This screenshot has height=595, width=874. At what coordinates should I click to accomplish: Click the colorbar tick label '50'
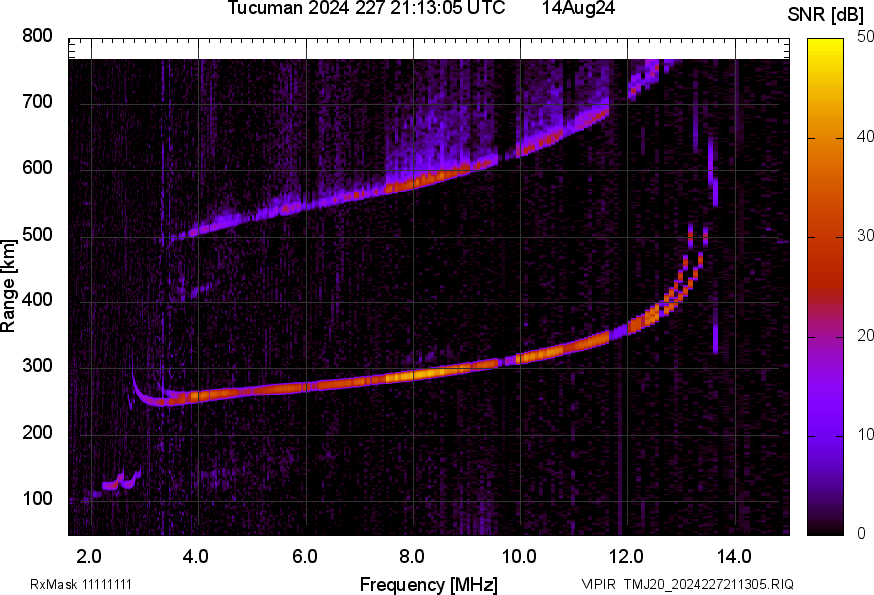point(865,37)
